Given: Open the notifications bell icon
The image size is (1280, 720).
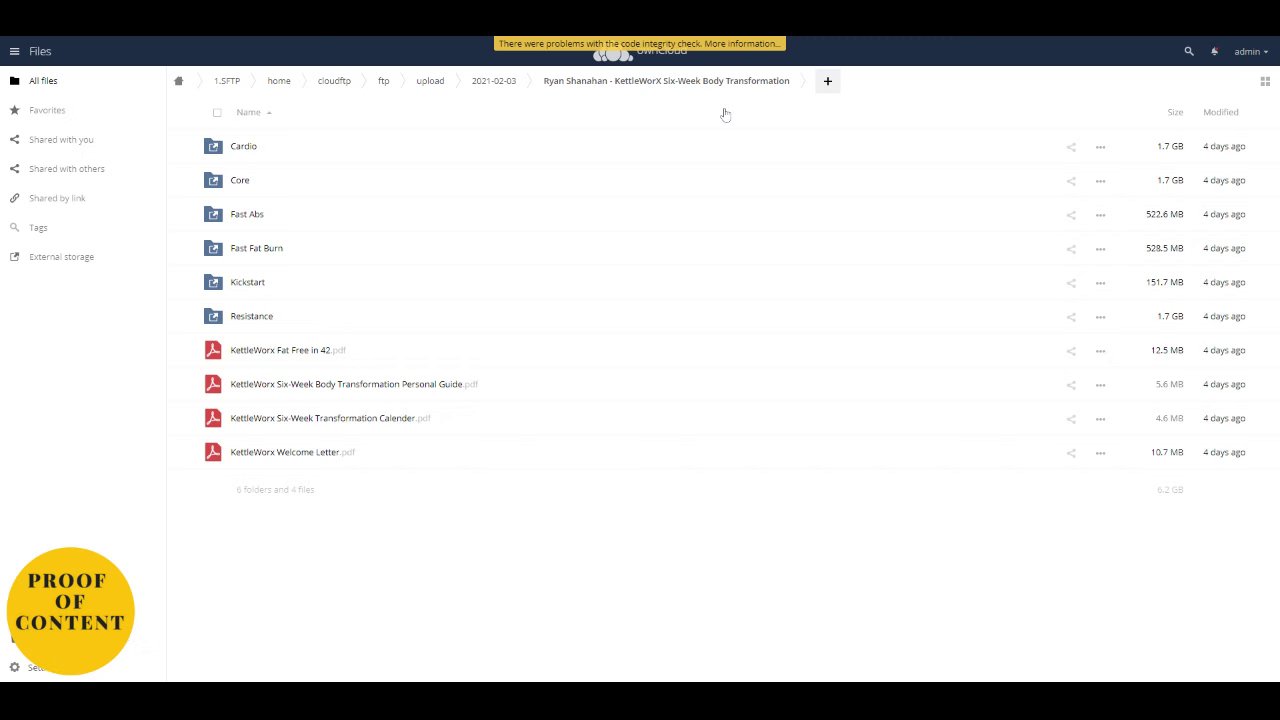Looking at the screenshot, I should pos(1215,51).
